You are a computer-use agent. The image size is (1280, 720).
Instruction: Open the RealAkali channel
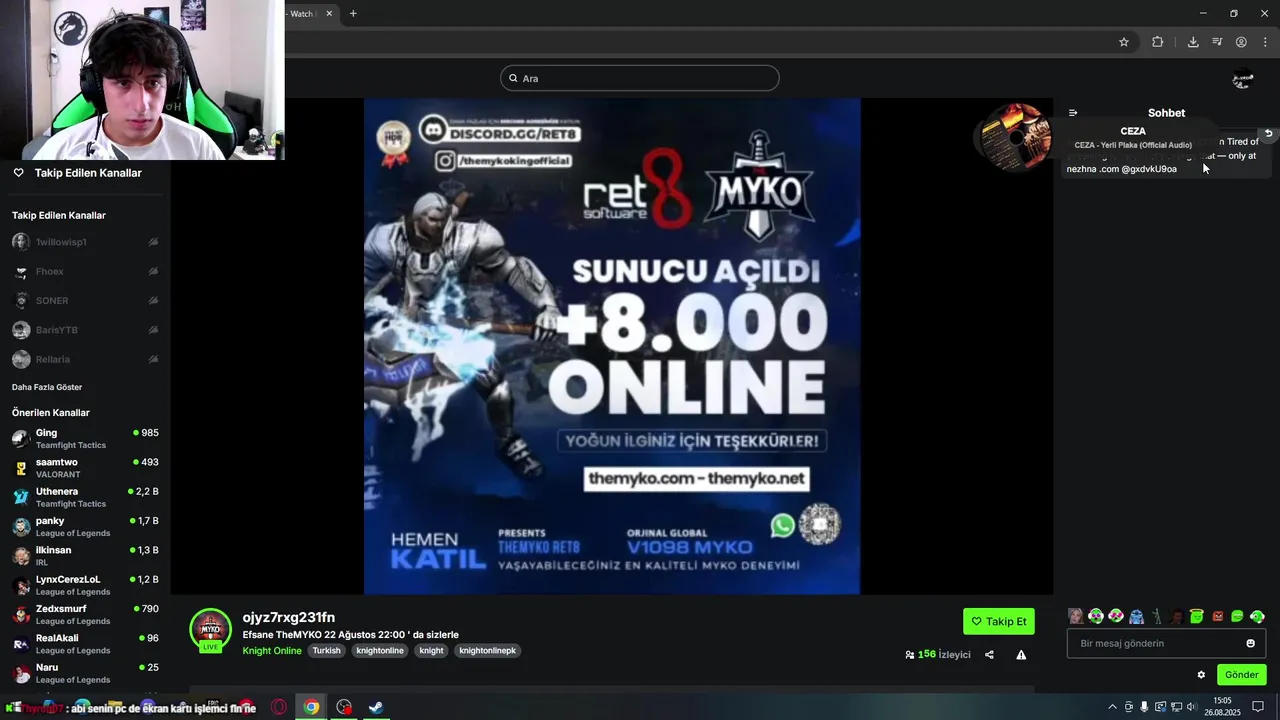click(85, 644)
